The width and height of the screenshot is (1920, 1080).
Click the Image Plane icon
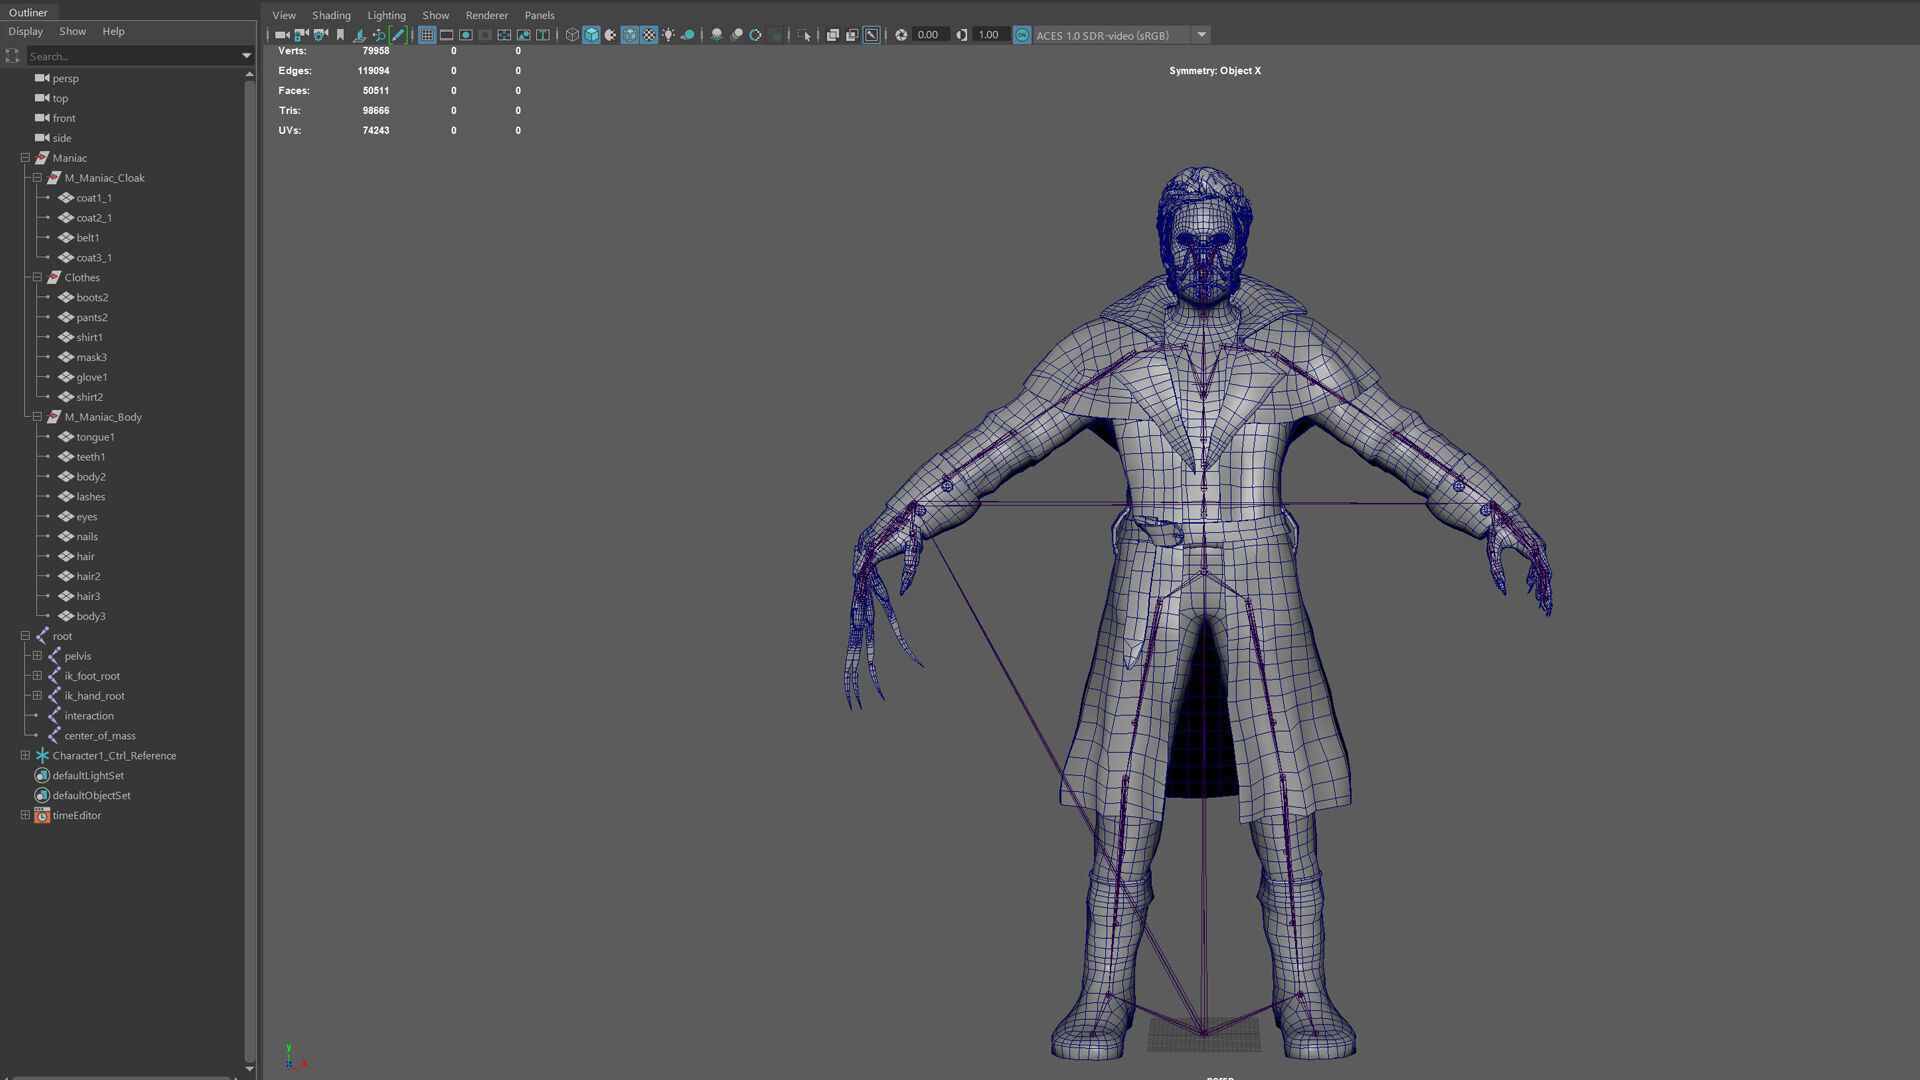(x=359, y=35)
